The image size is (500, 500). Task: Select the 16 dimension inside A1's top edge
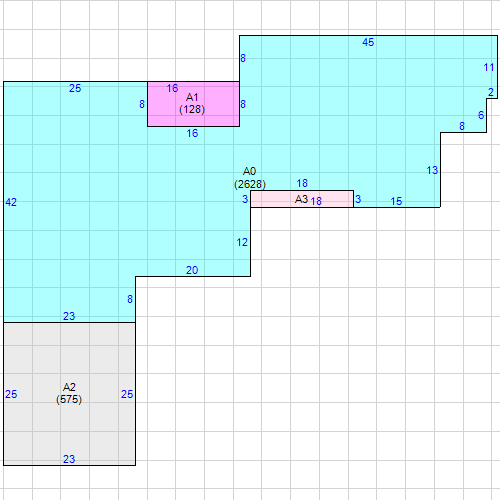click(172, 88)
